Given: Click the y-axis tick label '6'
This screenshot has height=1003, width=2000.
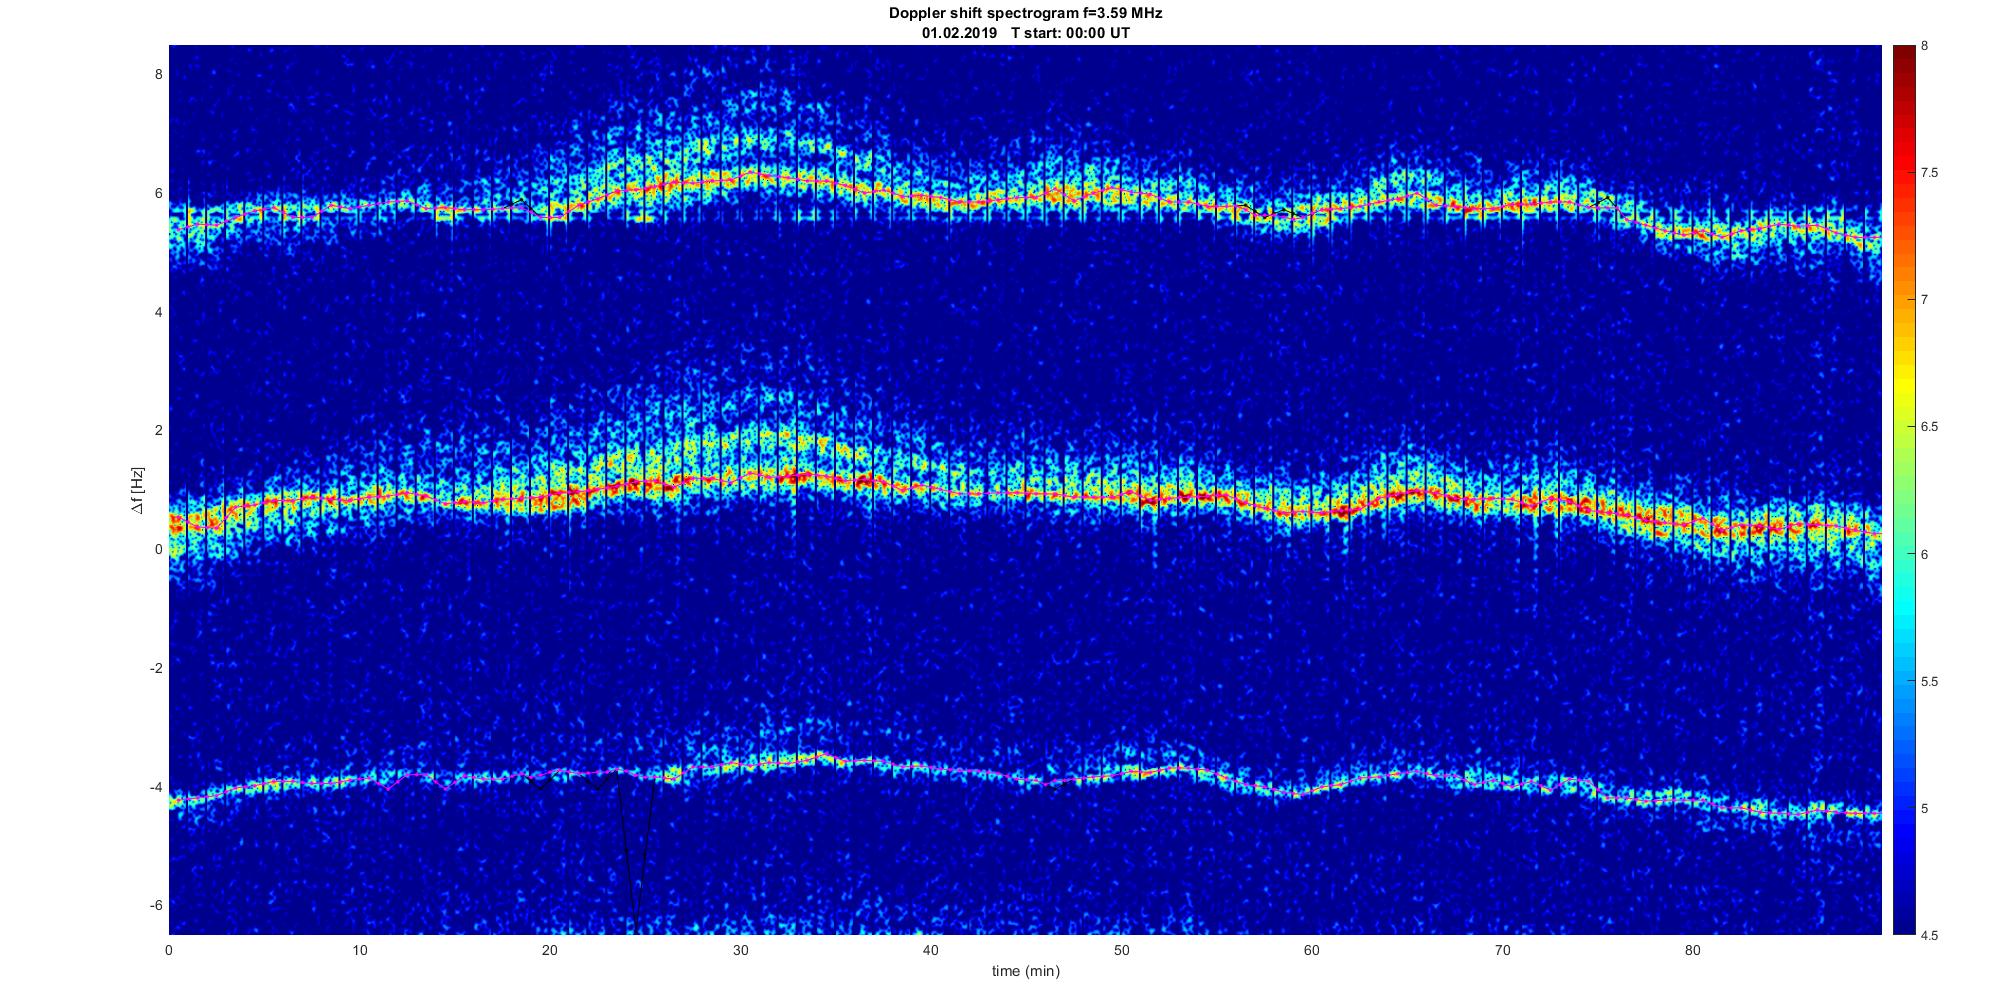Looking at the screenshot, I should 157,193.
